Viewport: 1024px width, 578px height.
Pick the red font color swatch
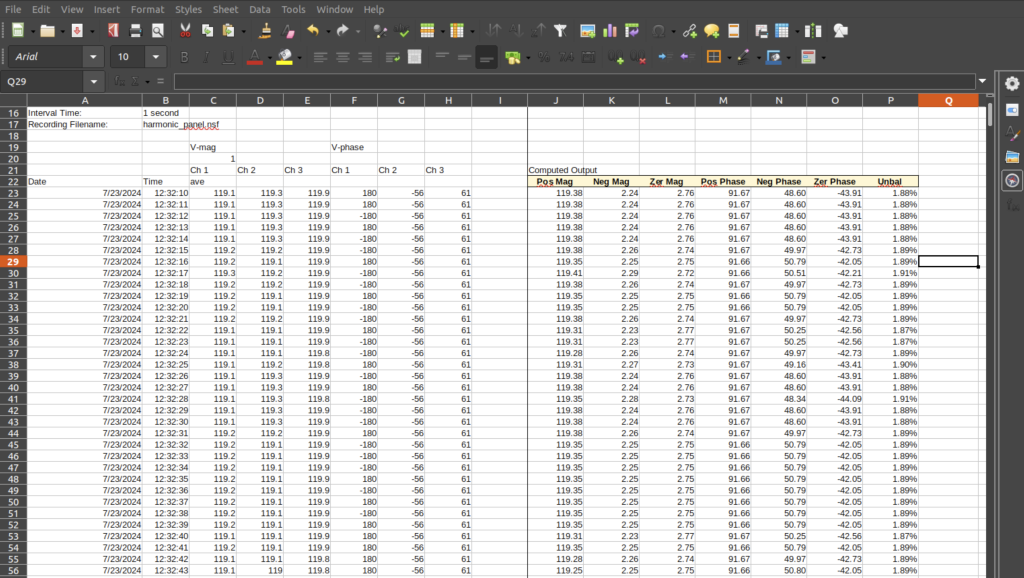point(253,62)
